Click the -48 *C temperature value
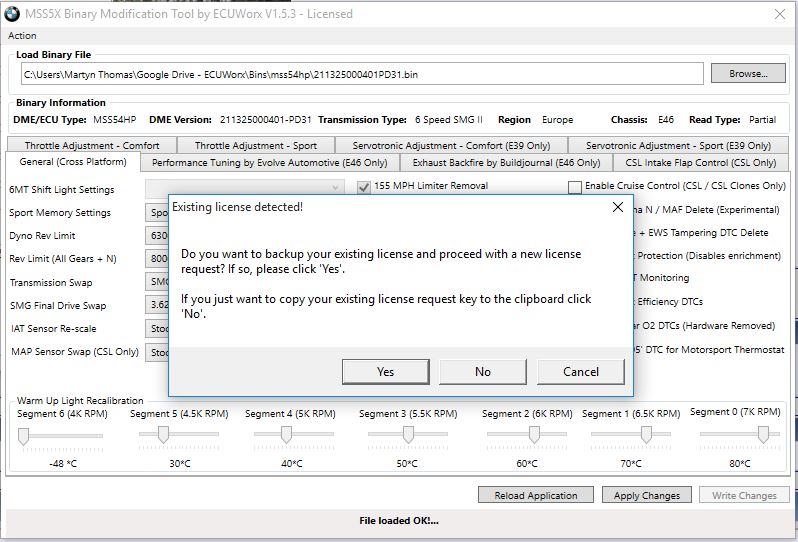Viewport: 798px width, 542px height. tap(63, 464)
